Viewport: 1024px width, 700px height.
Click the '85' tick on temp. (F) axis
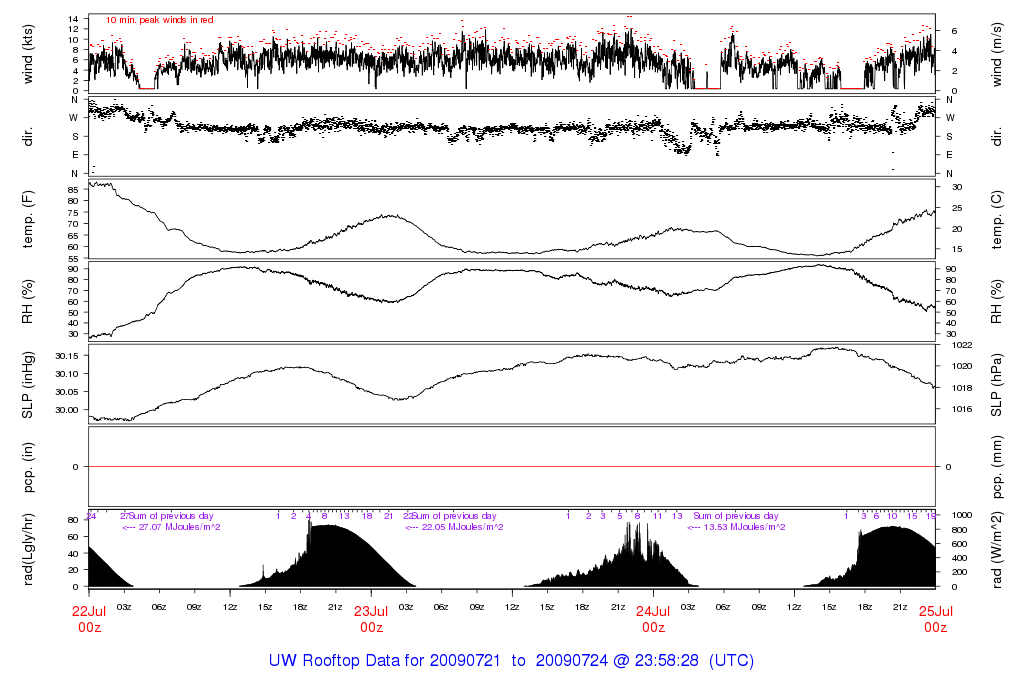[72, 190]
